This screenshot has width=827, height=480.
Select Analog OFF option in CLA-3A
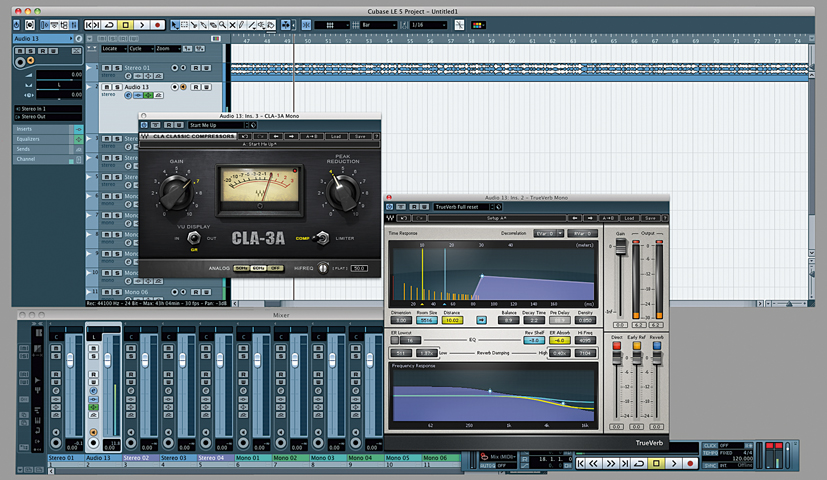click(275, 268)
